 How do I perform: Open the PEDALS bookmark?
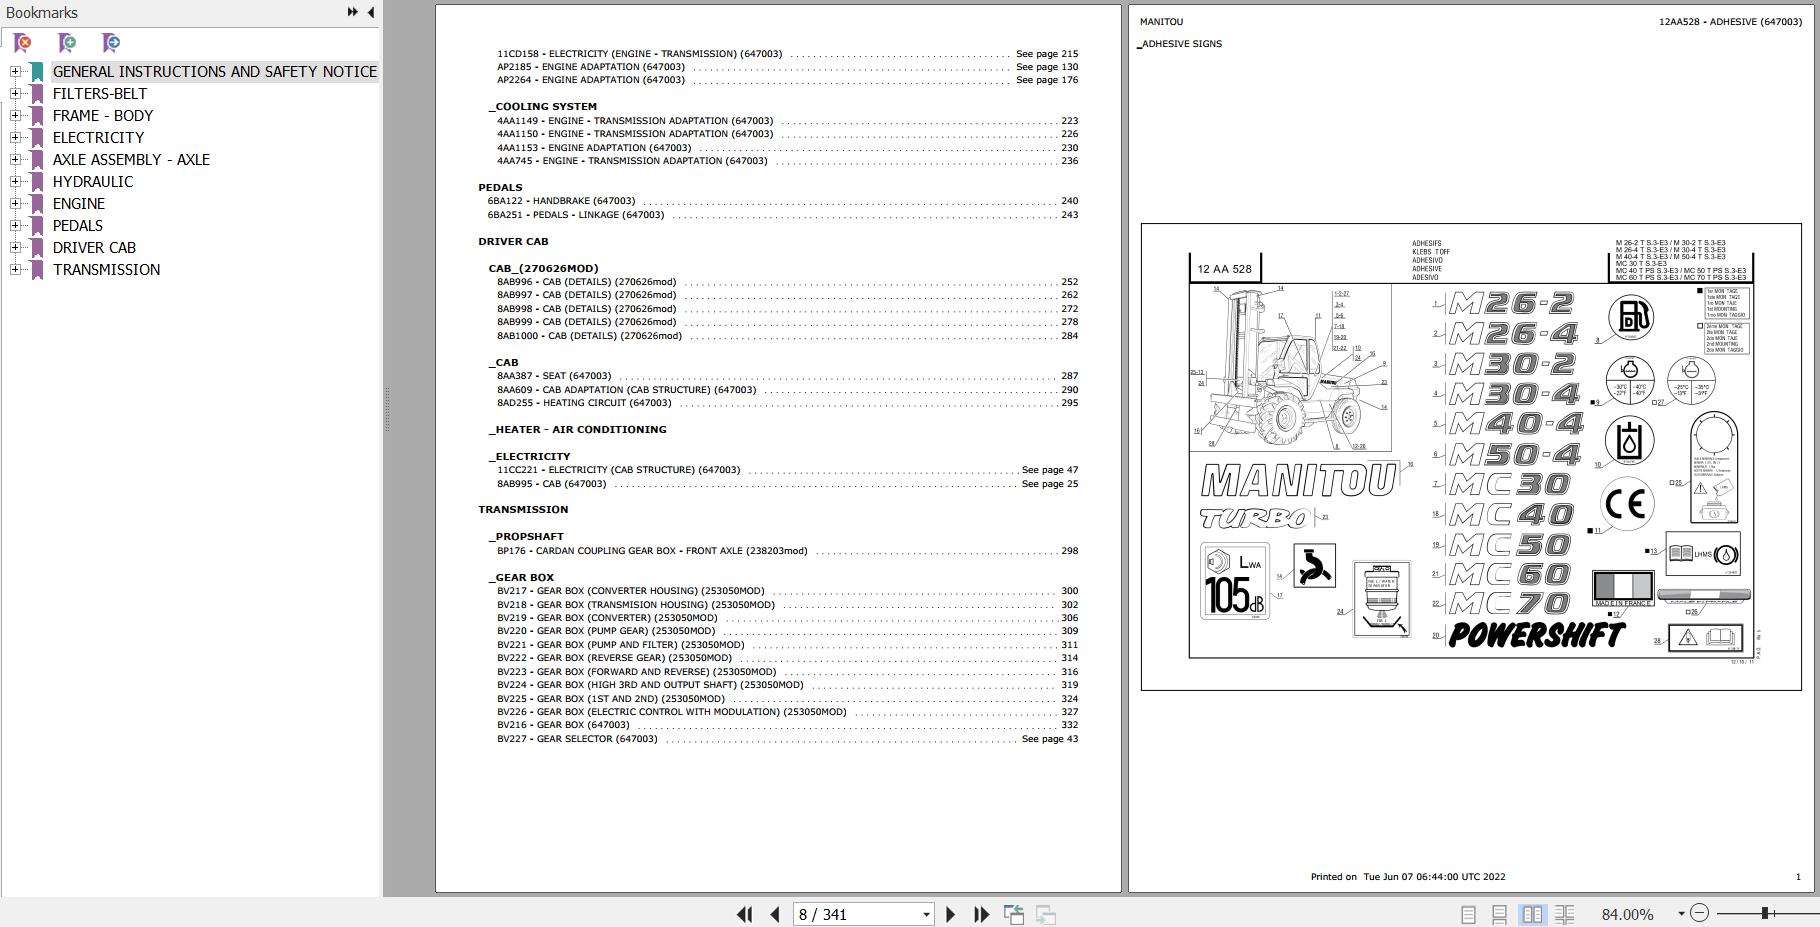pyautogui.click(x=78, y=226)
